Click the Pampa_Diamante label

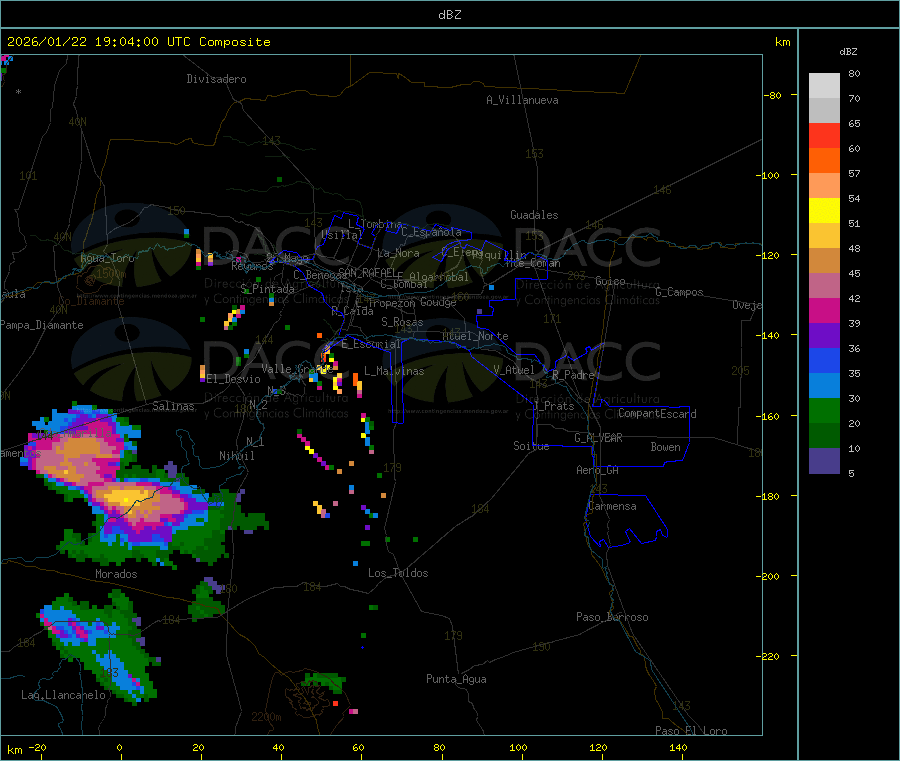click(42, 325)
